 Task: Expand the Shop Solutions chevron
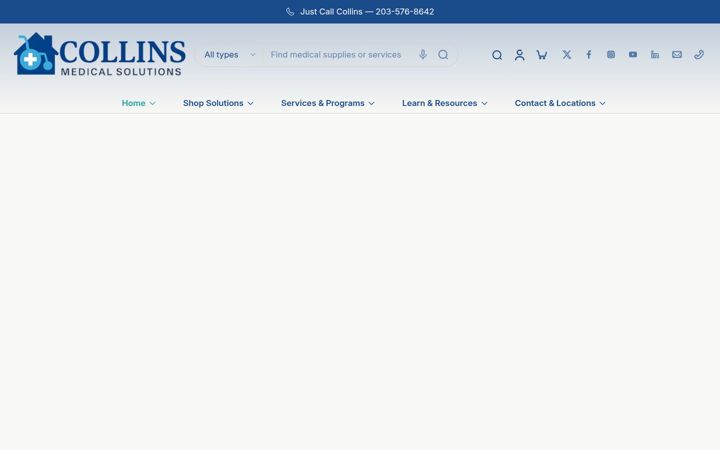click(250, 103)
